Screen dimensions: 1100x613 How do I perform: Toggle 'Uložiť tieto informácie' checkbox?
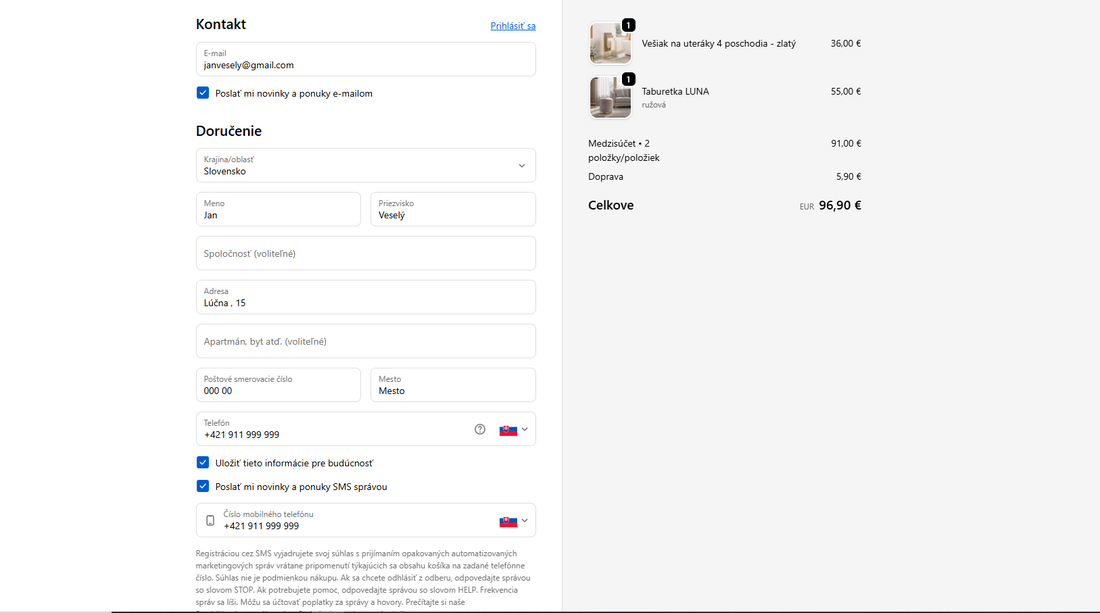pos(203,463)
